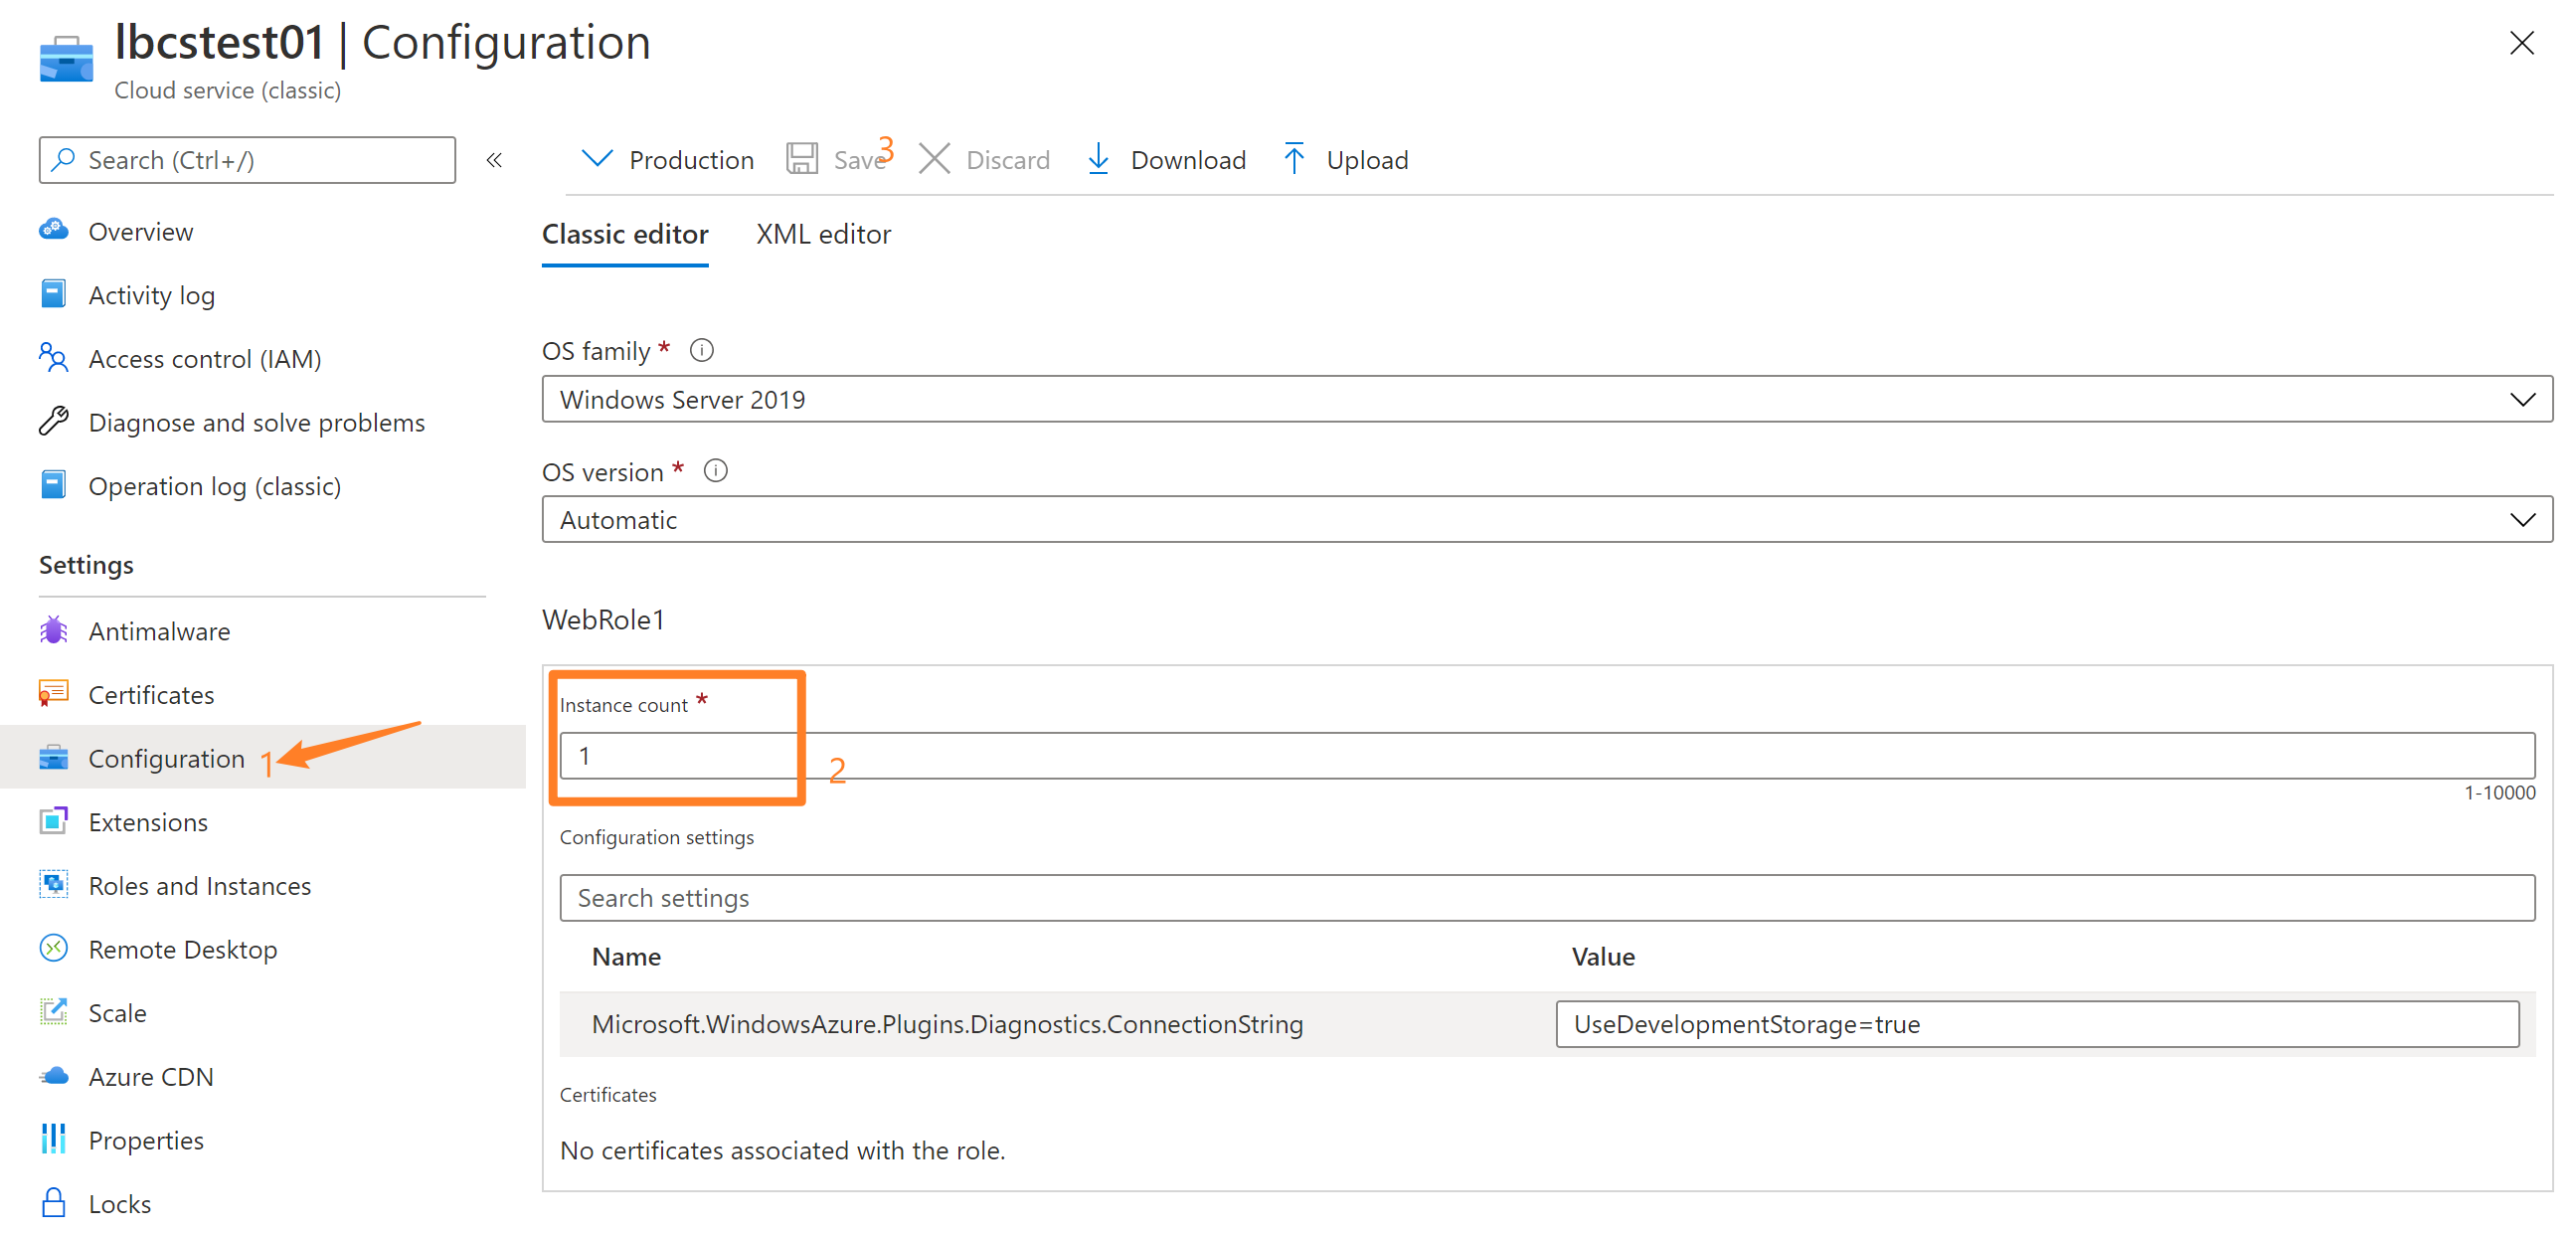This screenshot has width=2576, height=1234.
Task: Click the Download button
Action: [x=1166, y=160]
